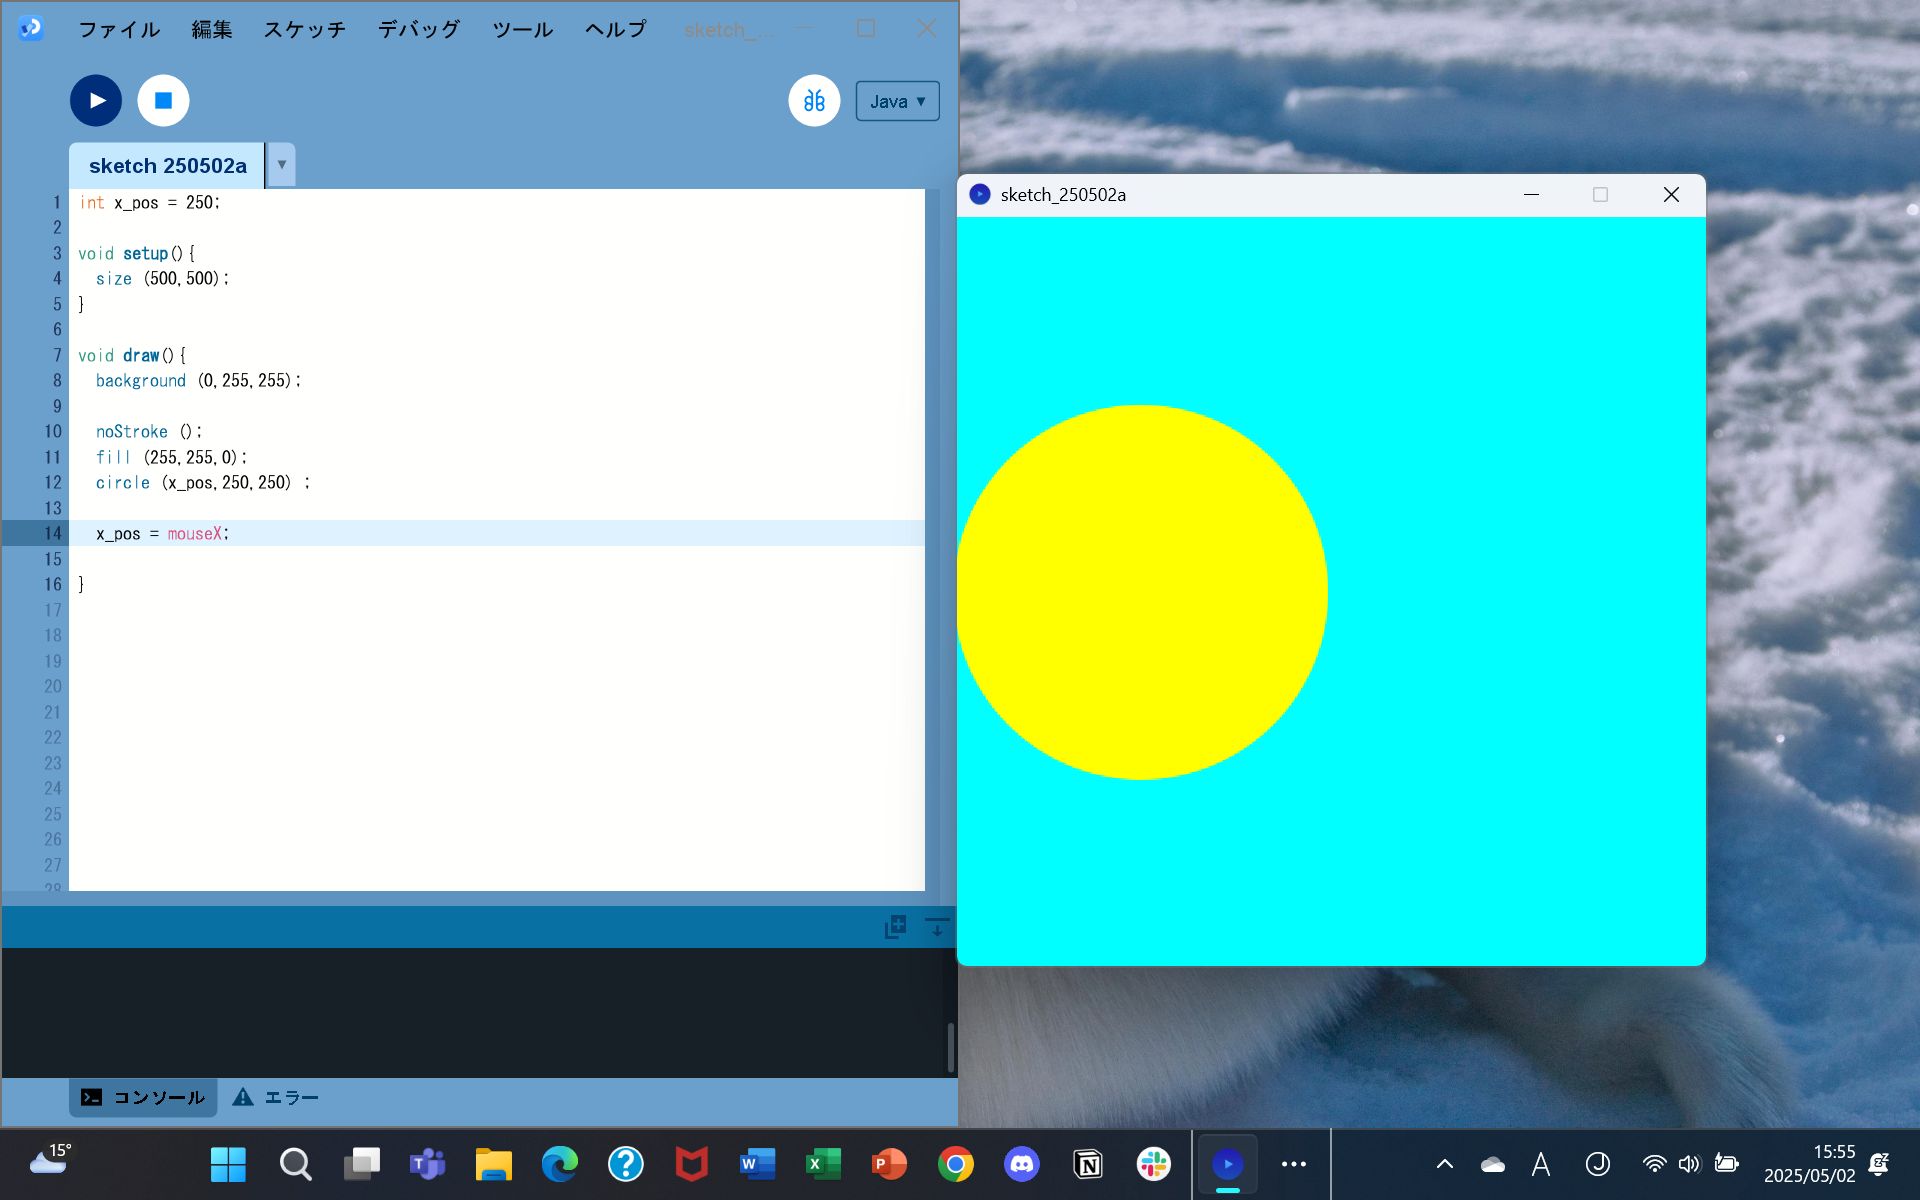The width and height of the screenshot is (1920, 1200).
Task: Stop the running sketch
Action: tap(163, 101)
